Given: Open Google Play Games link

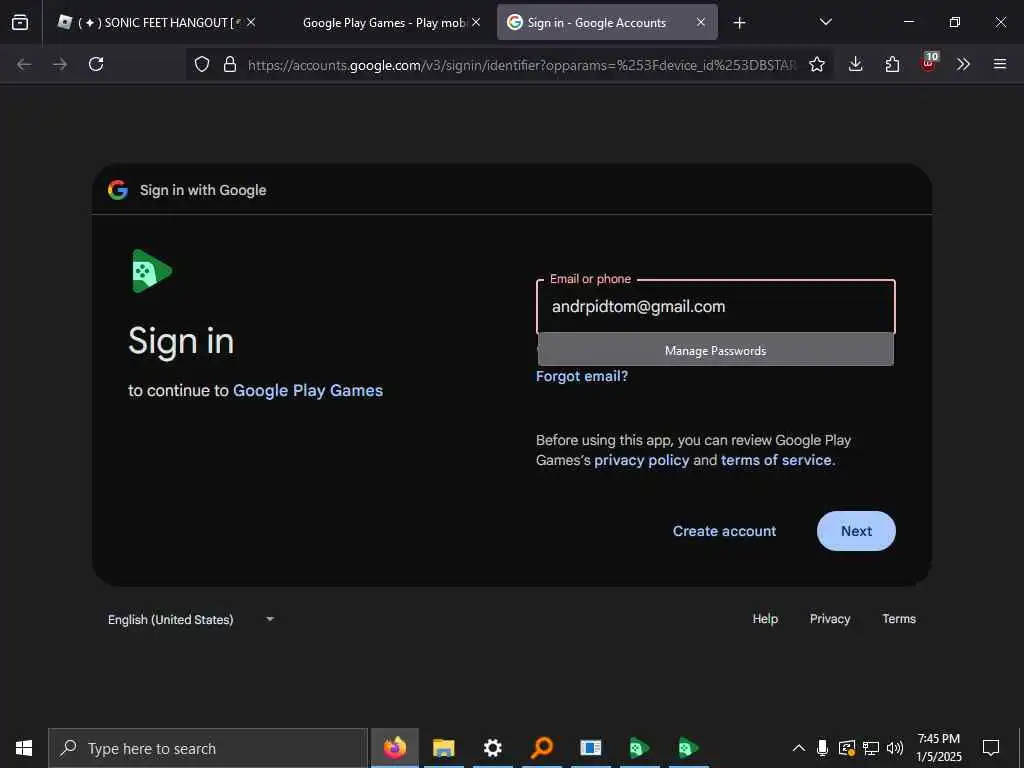Looking at the screenshot, I should tap(308, 391).
